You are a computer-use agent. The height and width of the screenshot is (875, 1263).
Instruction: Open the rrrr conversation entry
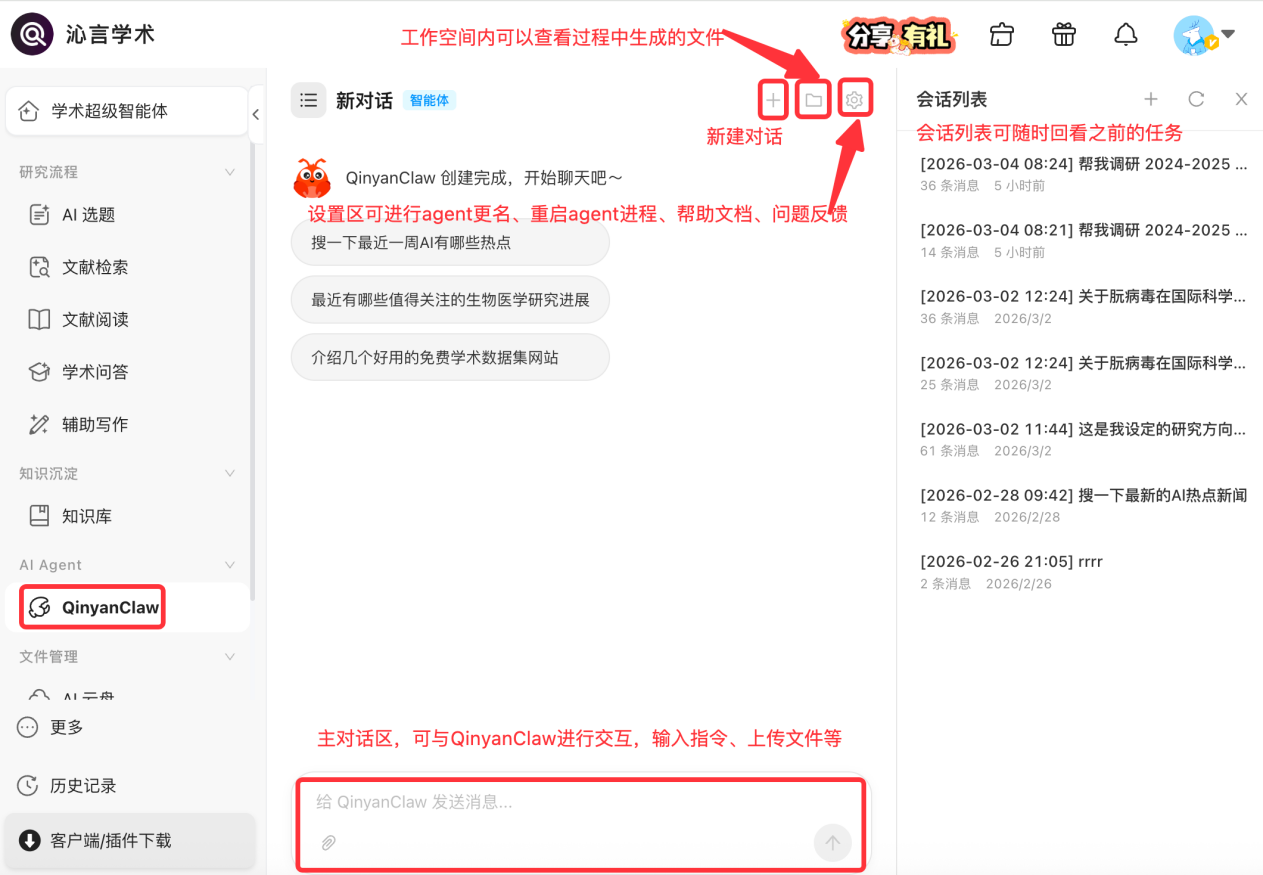point(1011,561)
